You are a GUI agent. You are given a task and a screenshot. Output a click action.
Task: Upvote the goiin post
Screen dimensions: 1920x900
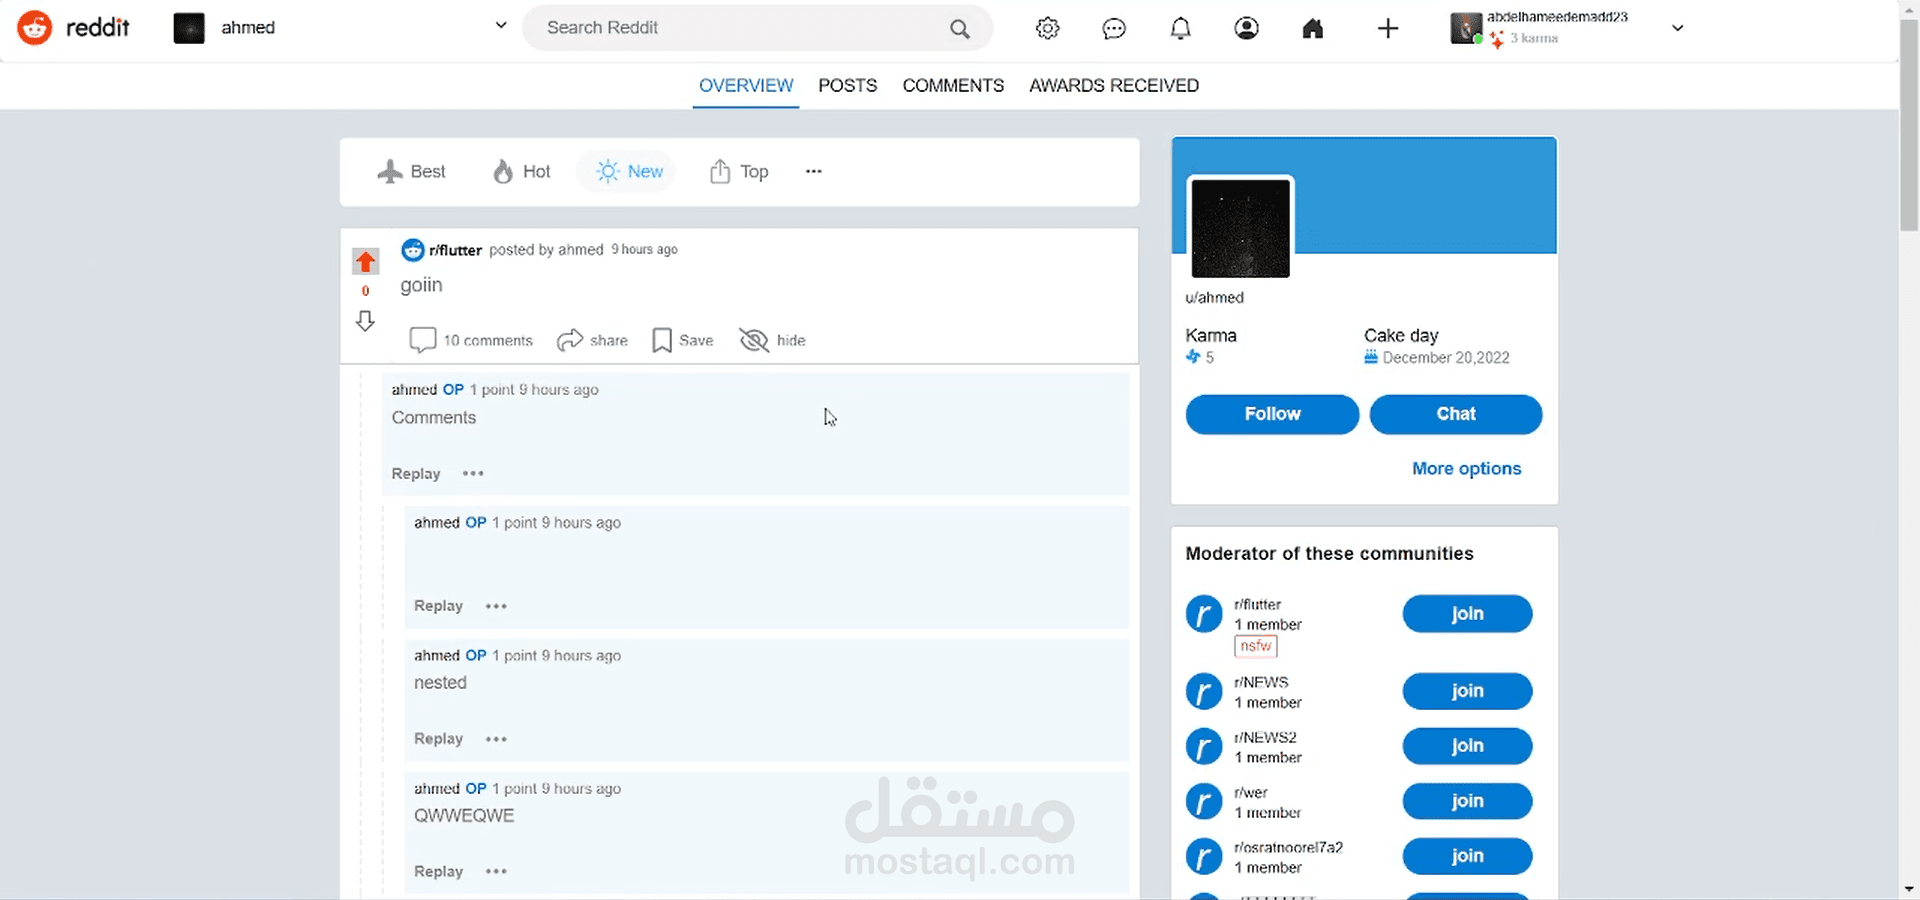tap(365, 261)
